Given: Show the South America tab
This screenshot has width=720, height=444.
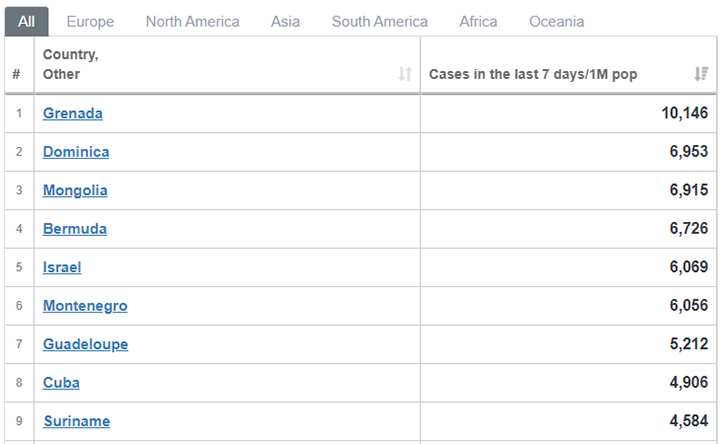Looking at the screenshot, I should point(379,21).
